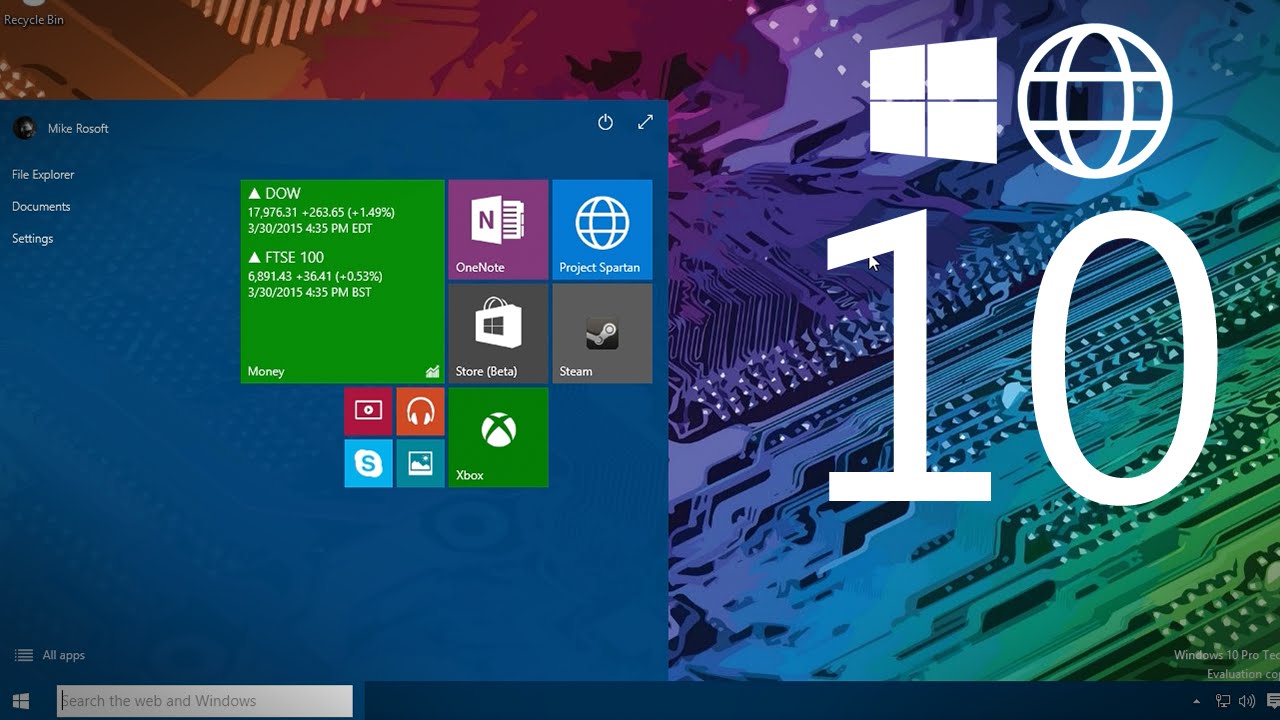1280x720 pixels.
Task: Click the network status tray icon
Action: [1222, 701]
